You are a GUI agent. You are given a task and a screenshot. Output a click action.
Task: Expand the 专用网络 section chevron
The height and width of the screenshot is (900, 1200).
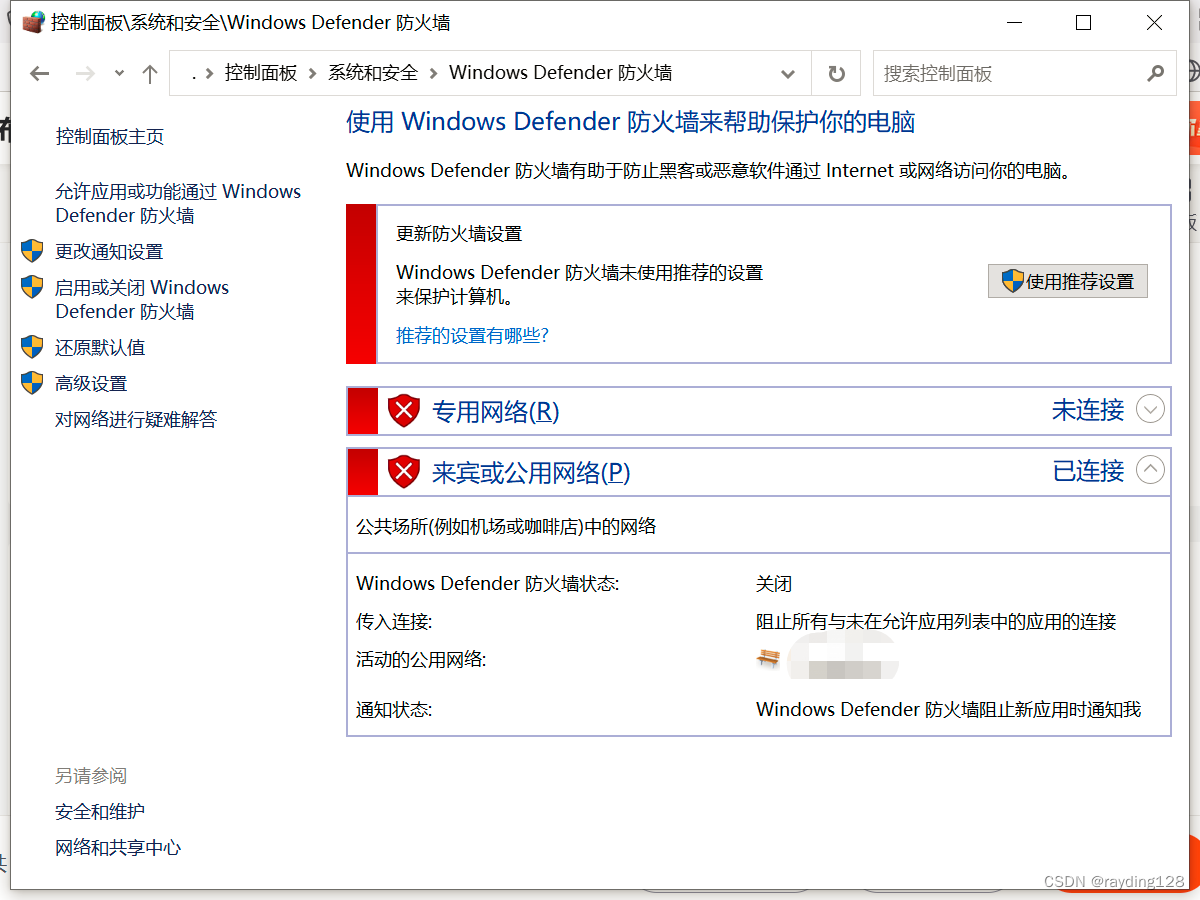tap(1151, 410)
